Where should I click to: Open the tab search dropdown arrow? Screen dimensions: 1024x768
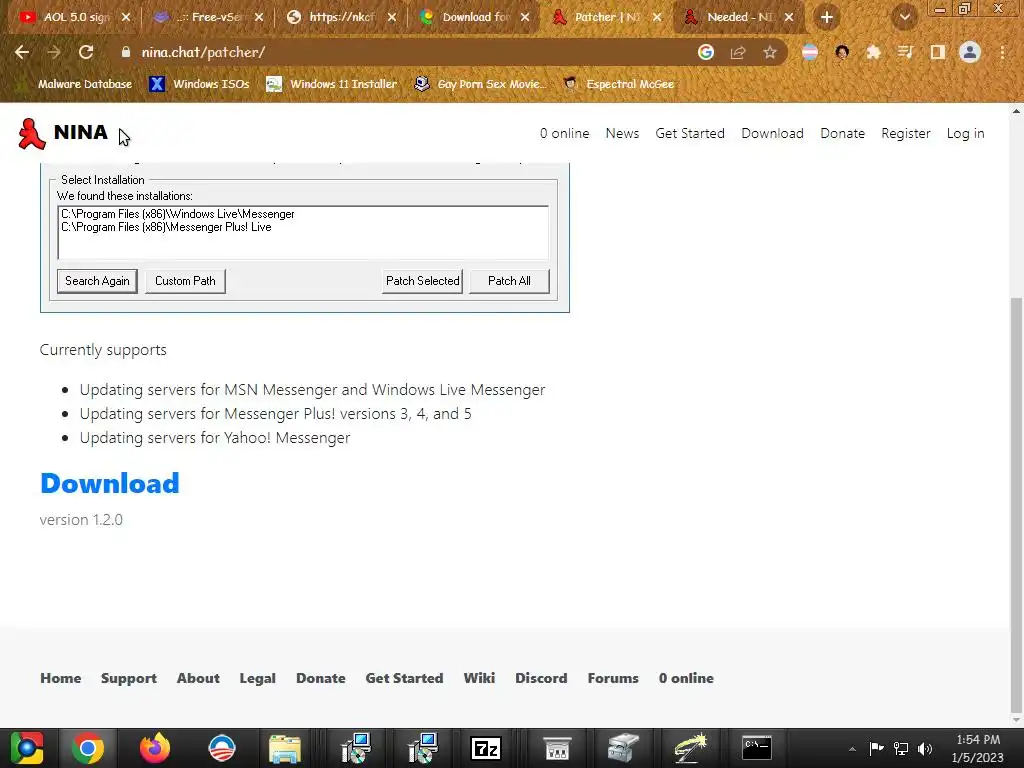point(904,18)
